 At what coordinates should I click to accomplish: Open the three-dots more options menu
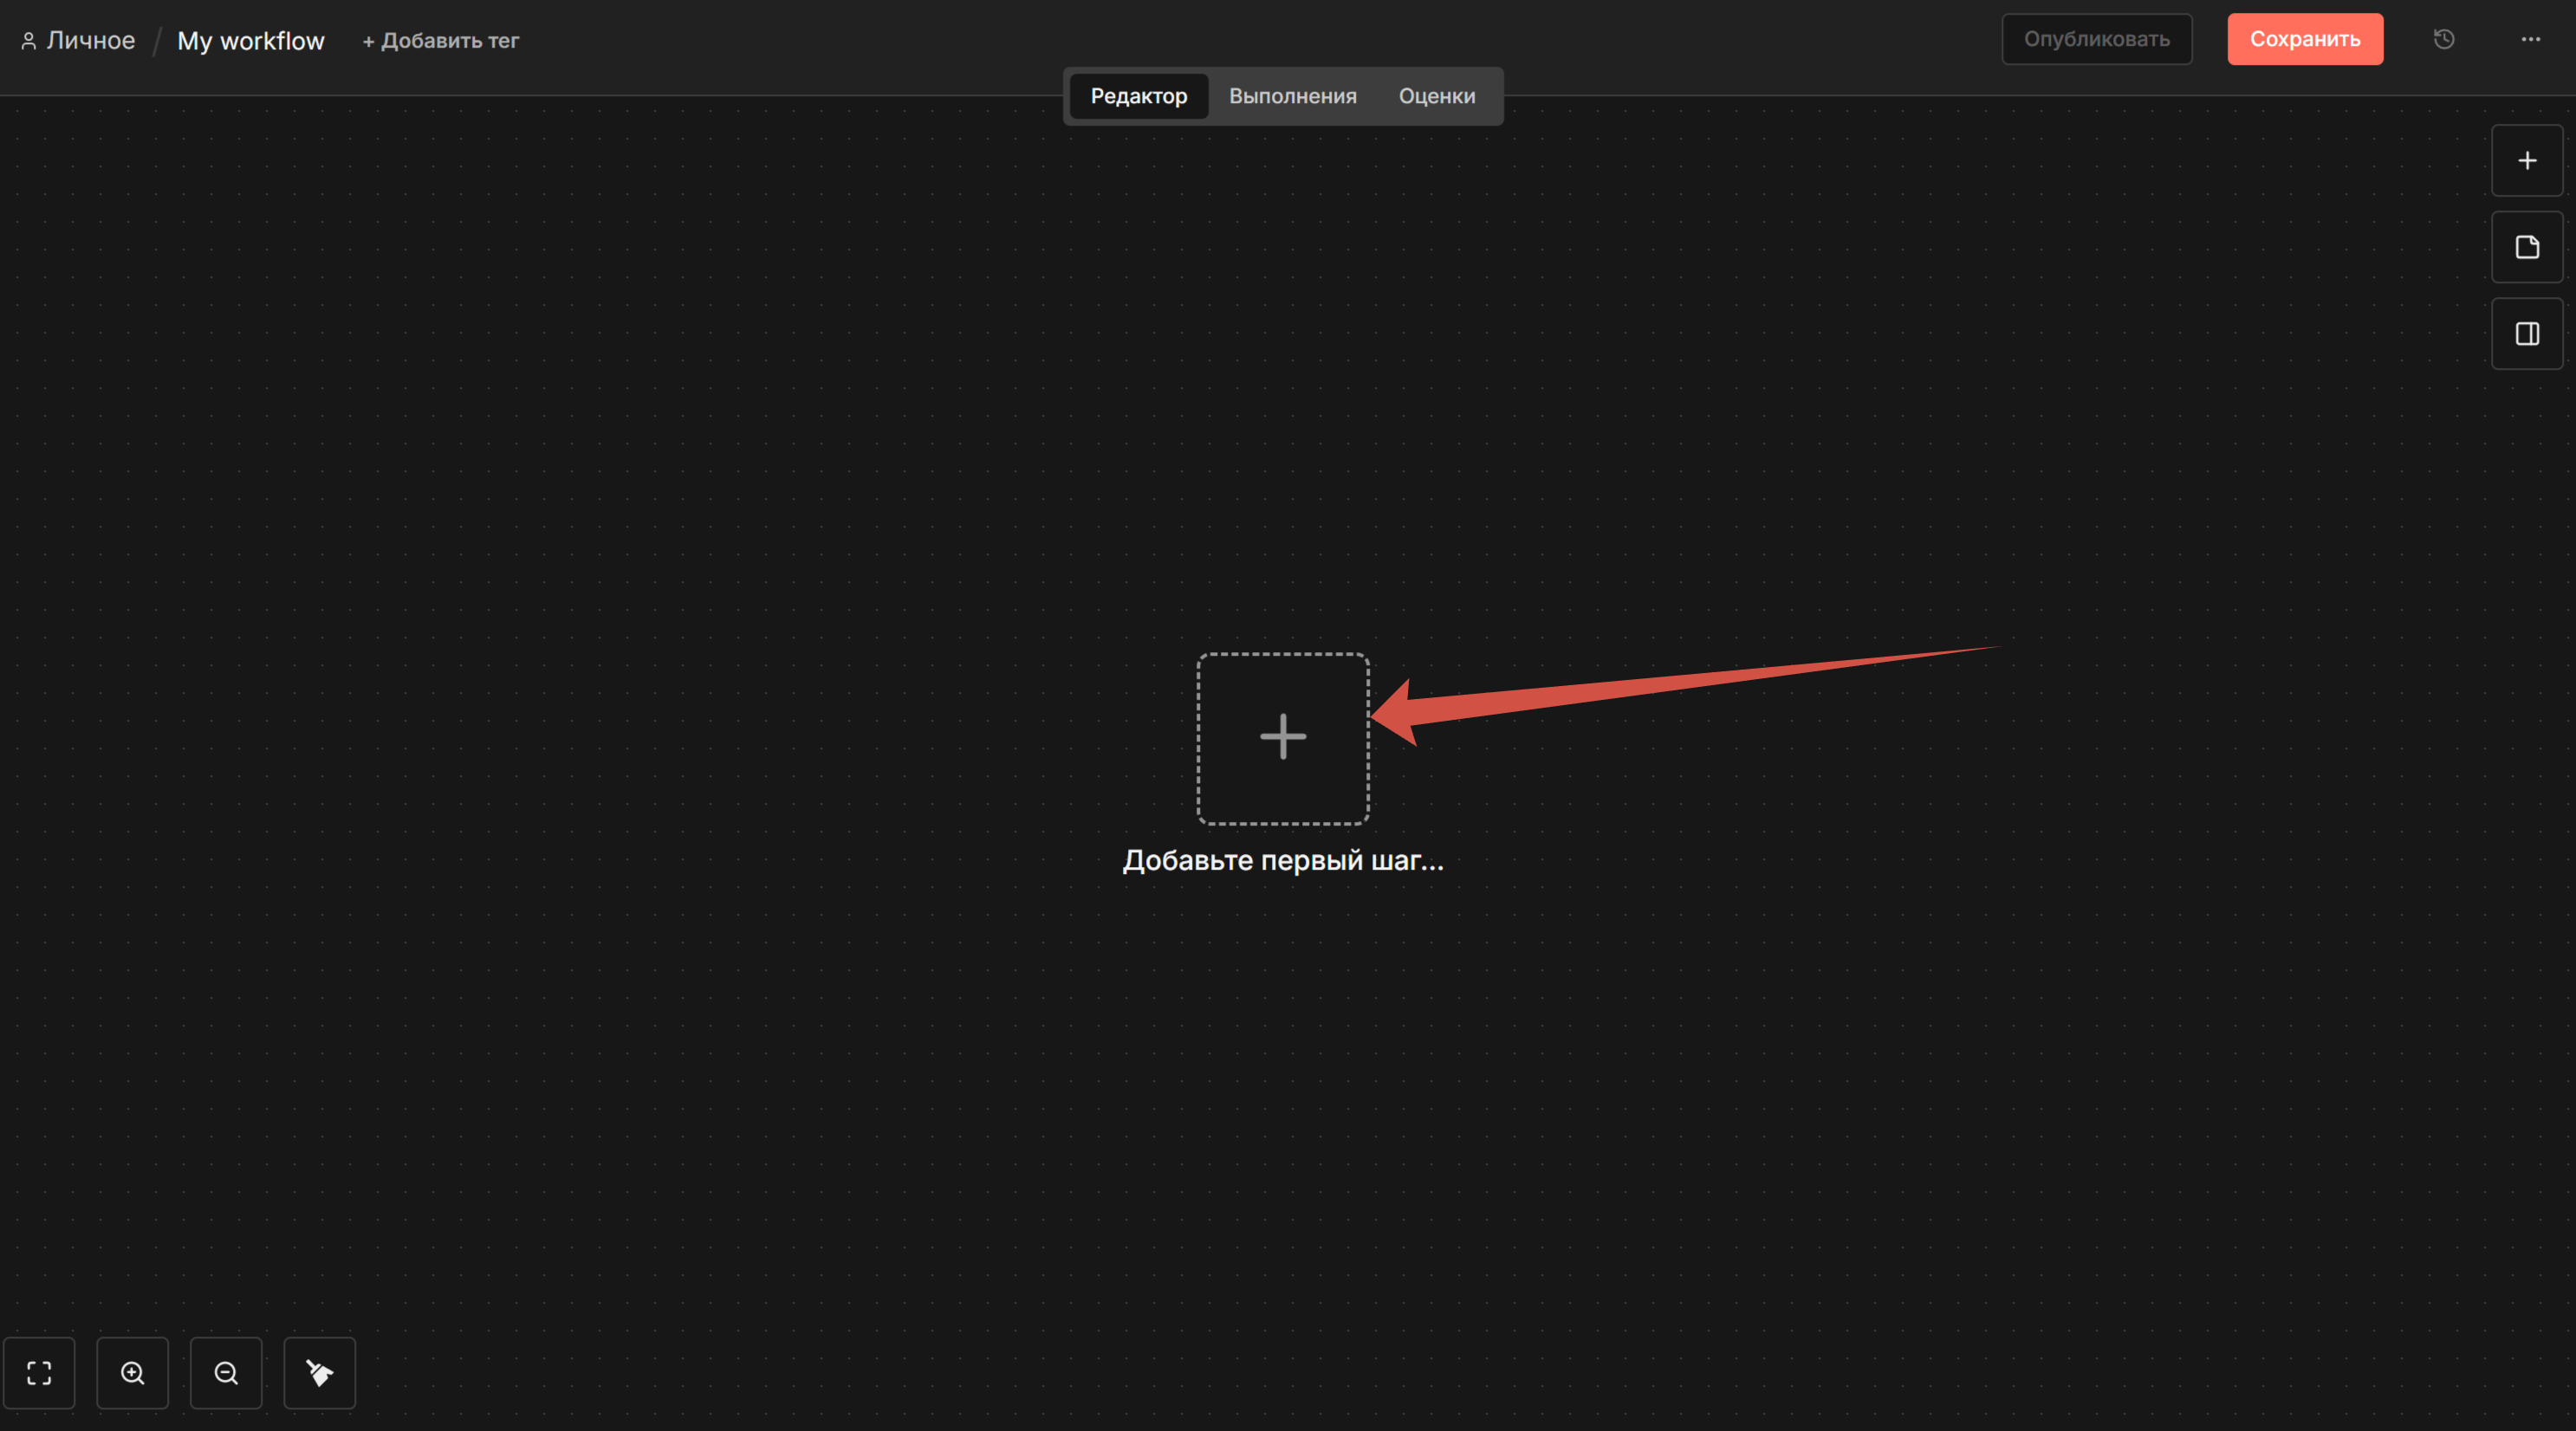pyautogui.click(x=2530, y=39)
